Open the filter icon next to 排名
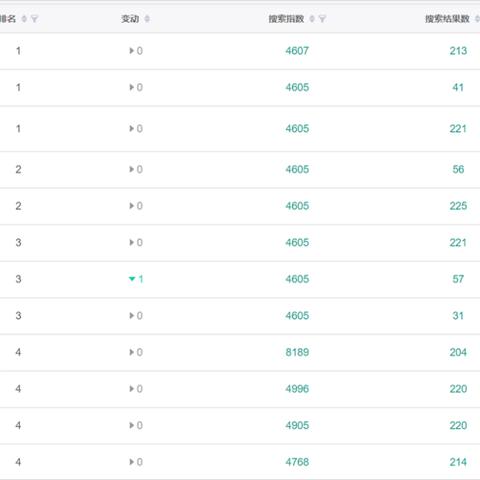 [34, 19]
